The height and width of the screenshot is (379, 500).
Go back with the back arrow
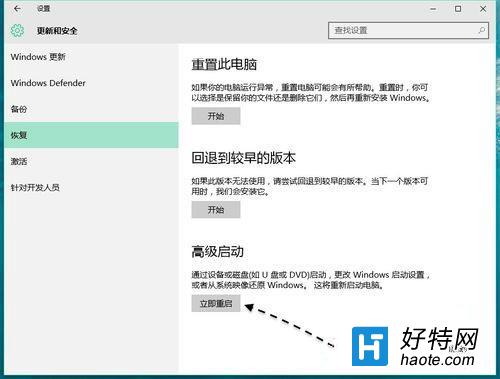tap(17, 9)
